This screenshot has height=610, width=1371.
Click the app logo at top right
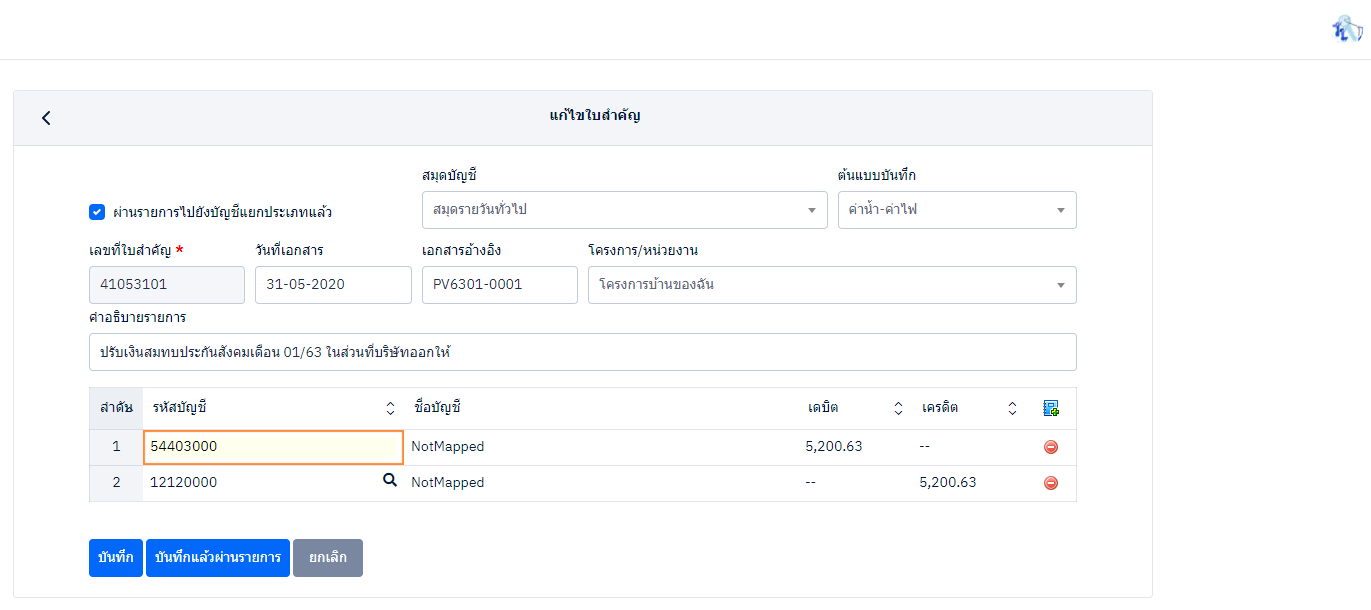point(1346,29)
